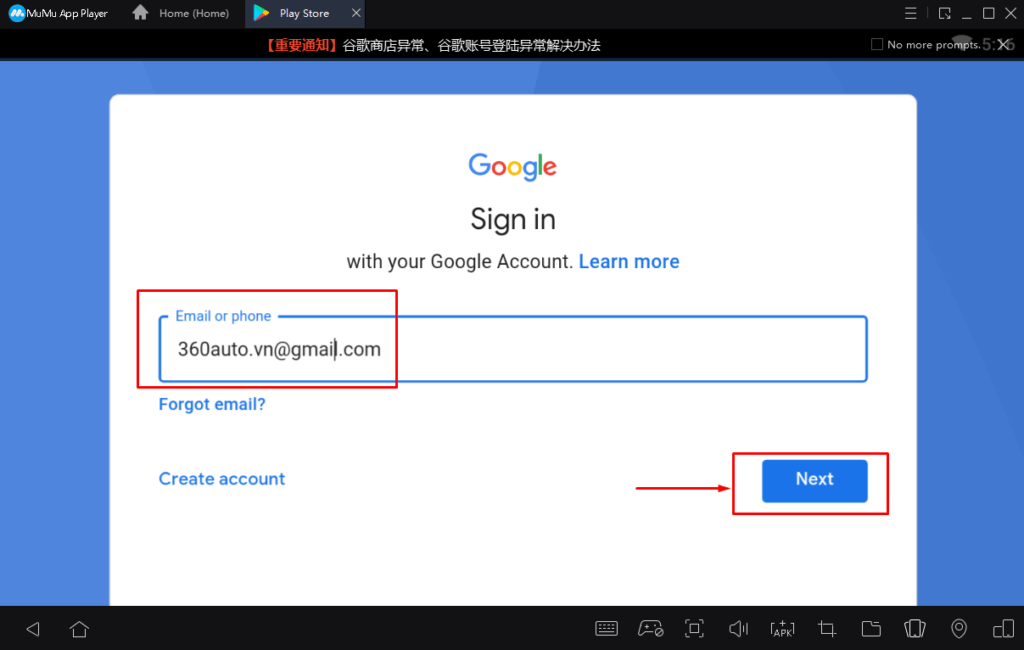1024x650 pixels.
Task: Click the volume speaker icon
Action: click(739, 628)
